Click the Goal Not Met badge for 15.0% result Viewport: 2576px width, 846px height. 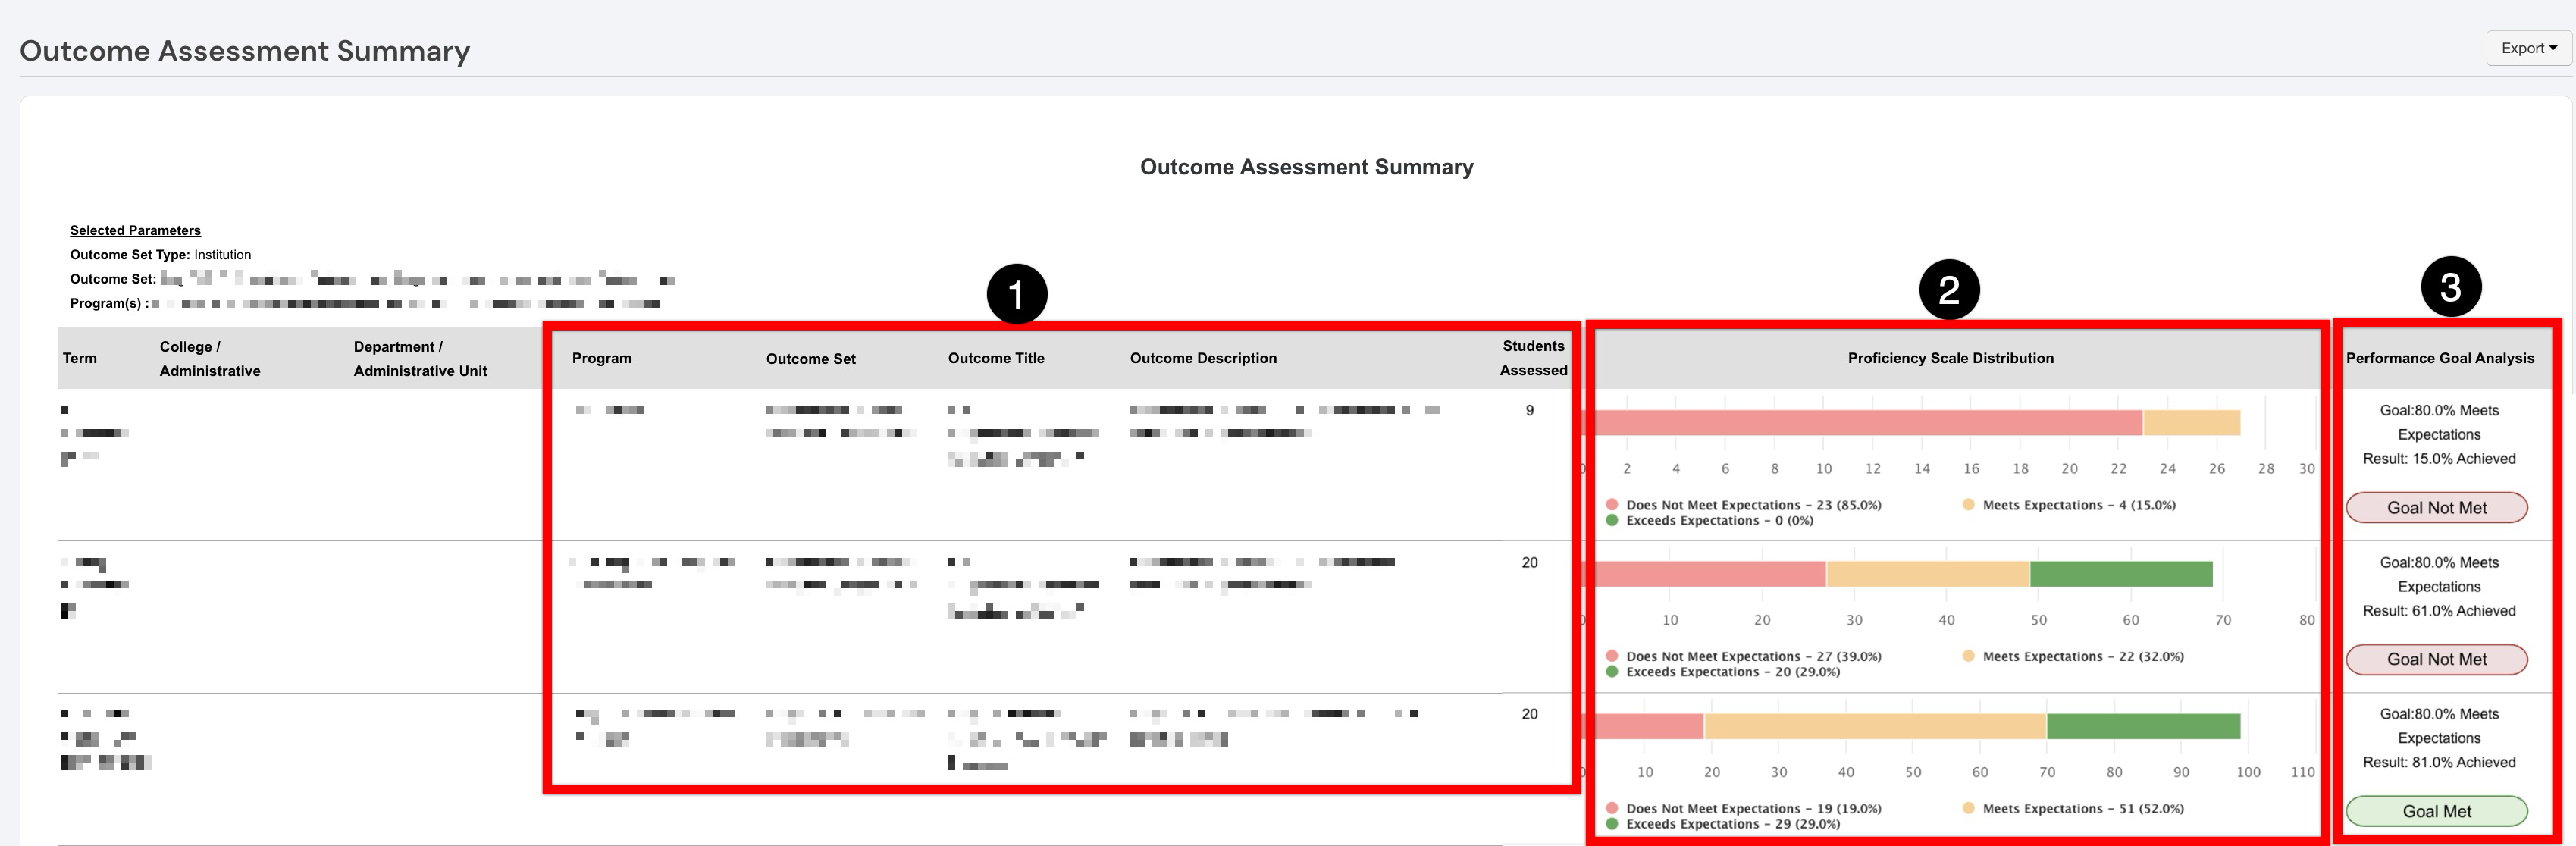tap(2436, 508)
